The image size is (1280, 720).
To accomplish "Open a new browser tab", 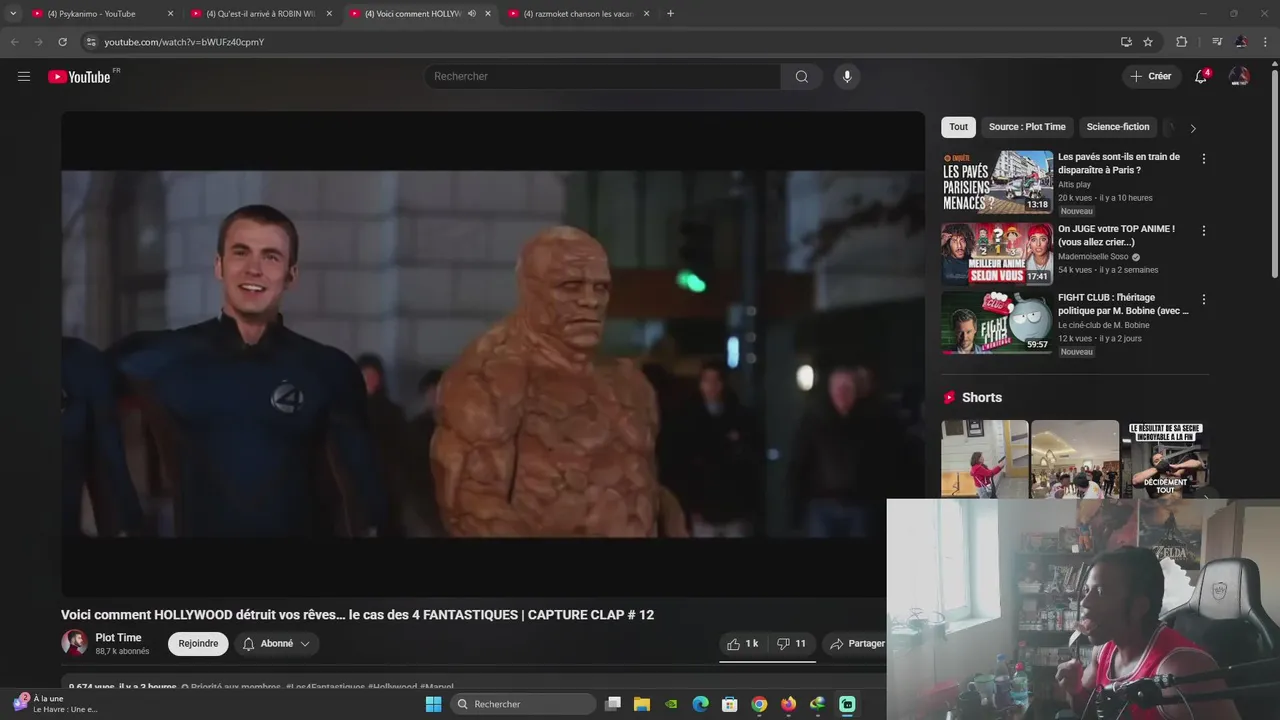I will [x=670, y=14].
